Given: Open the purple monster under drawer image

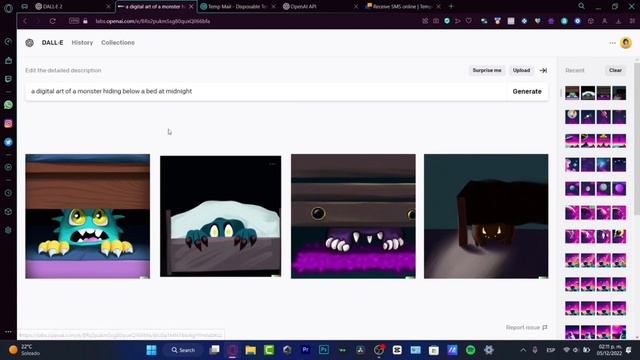Looking at the screenshot, I should 353,216.
